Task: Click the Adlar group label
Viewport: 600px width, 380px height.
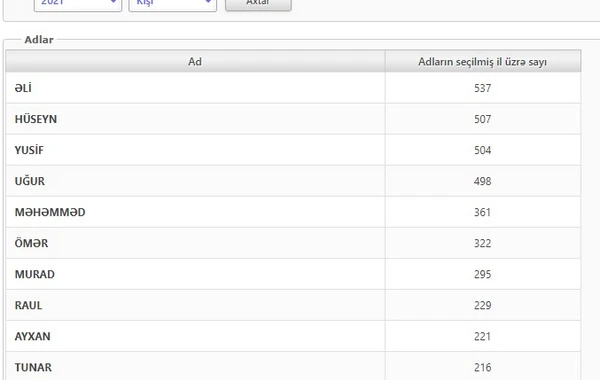Action: pyautogui.click(x=39, y=40)
